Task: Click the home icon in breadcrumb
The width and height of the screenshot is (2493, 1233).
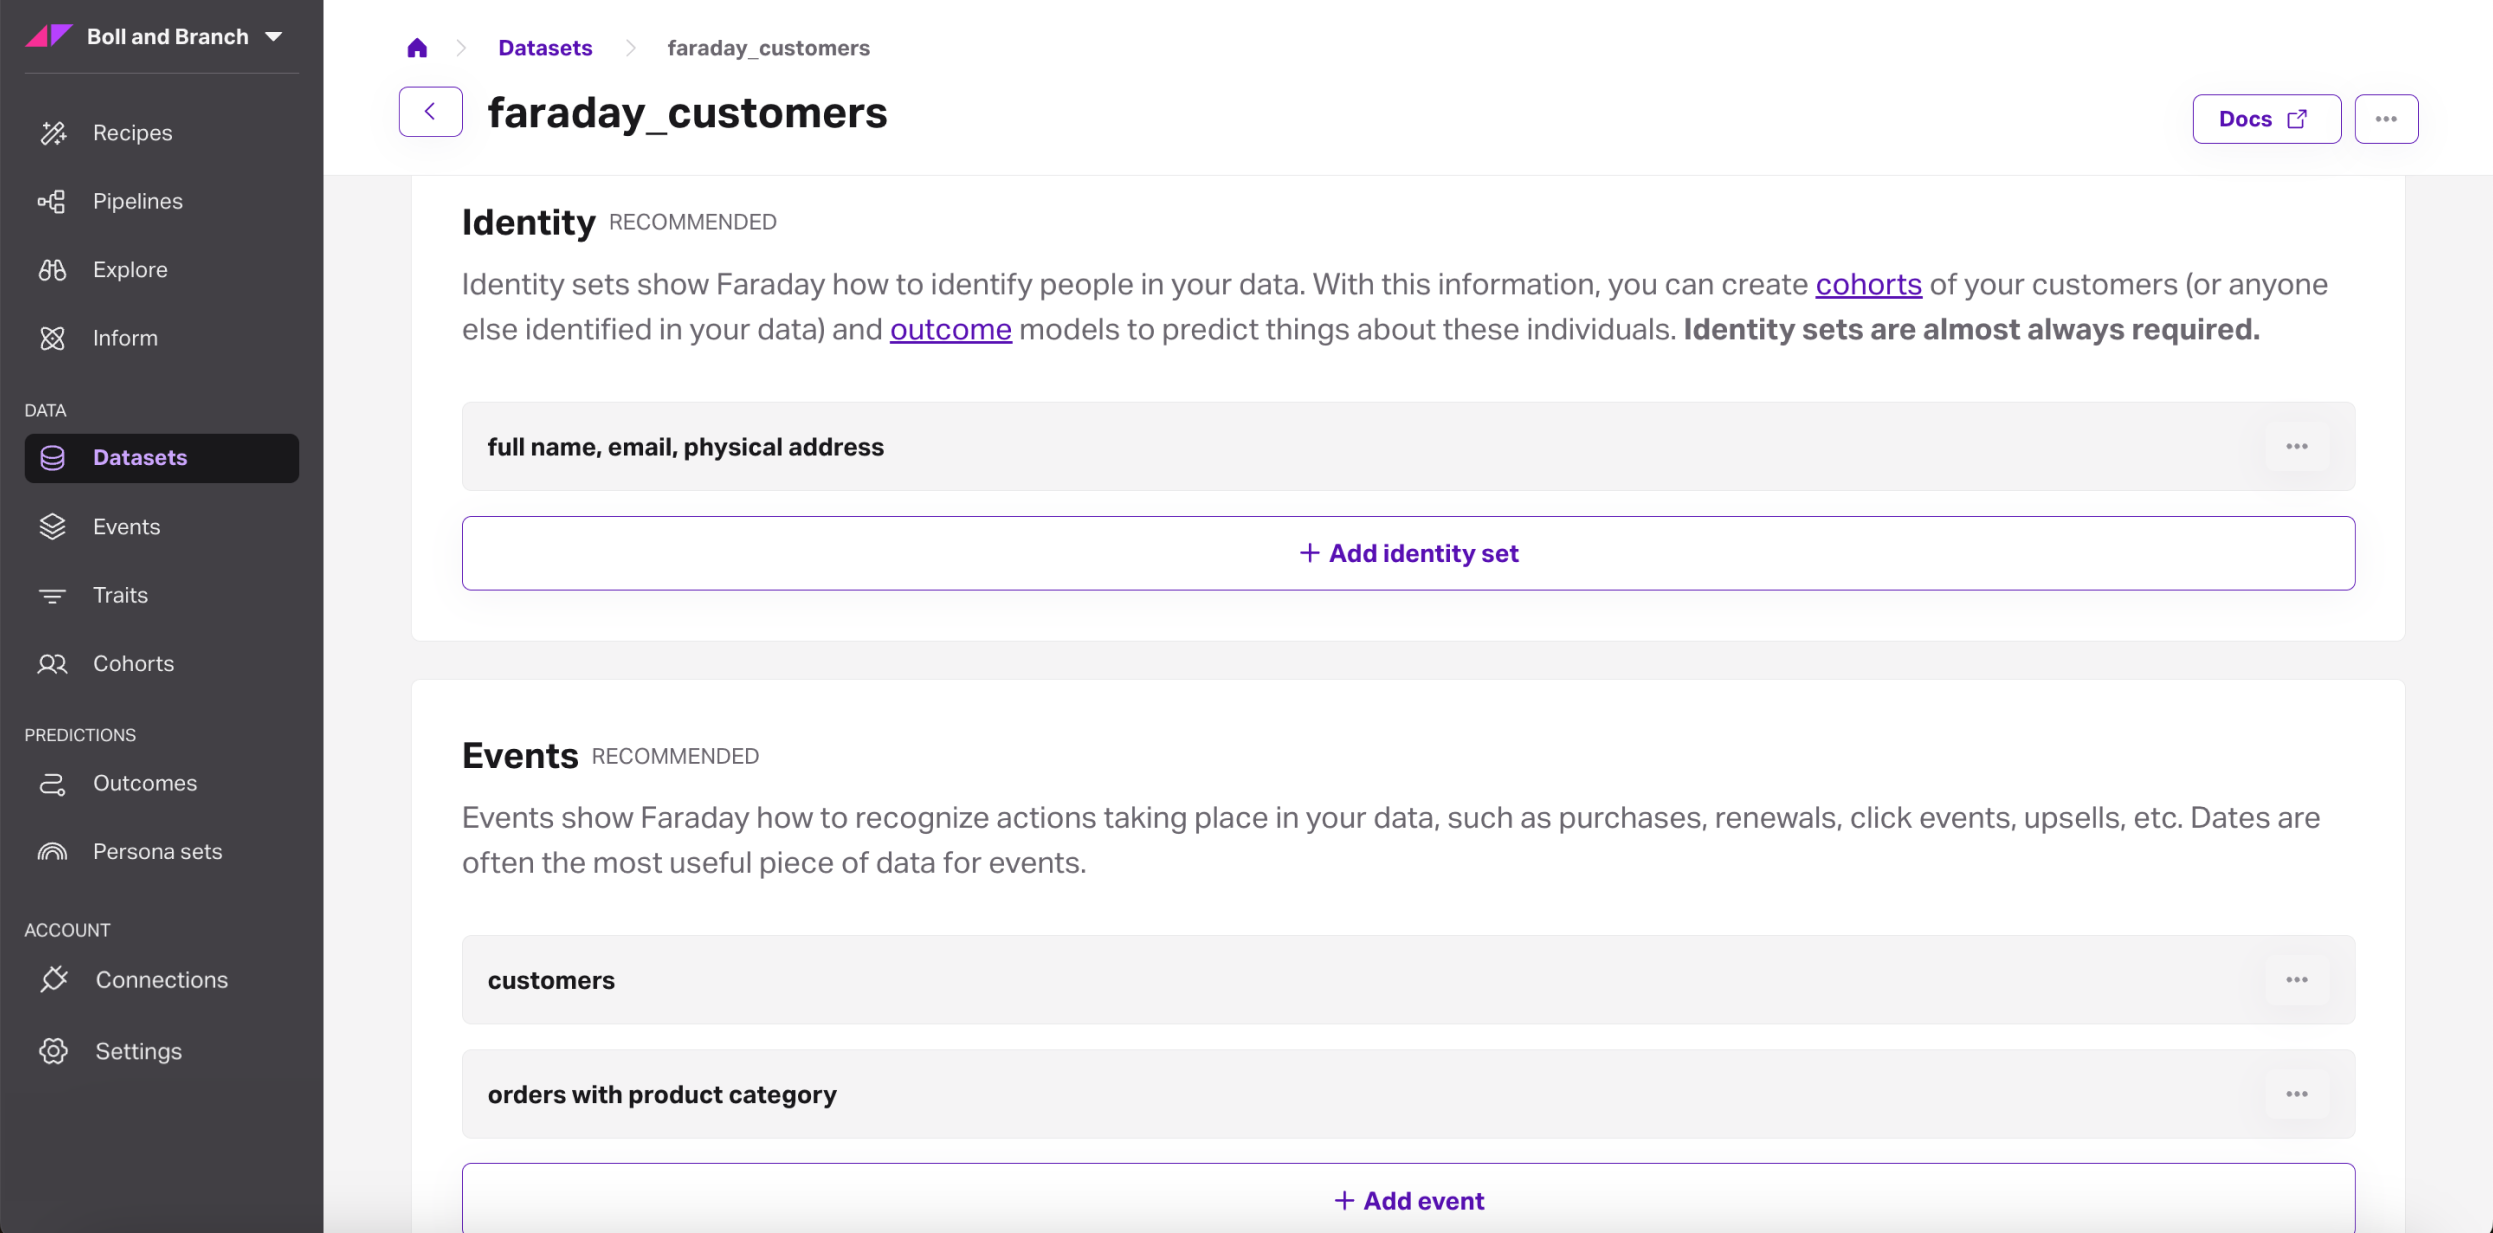Action: (x=417, y=48)
